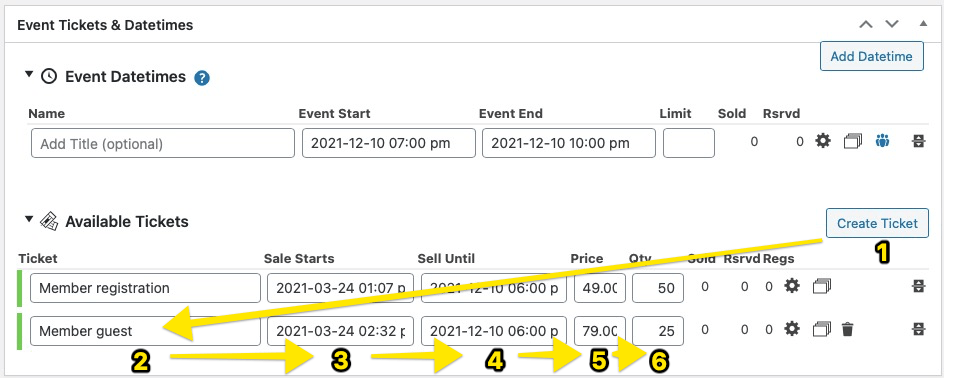This screenshot has width=964, height=378.
Task: Click the Available Tickets heading text
Action: point(127,222)
